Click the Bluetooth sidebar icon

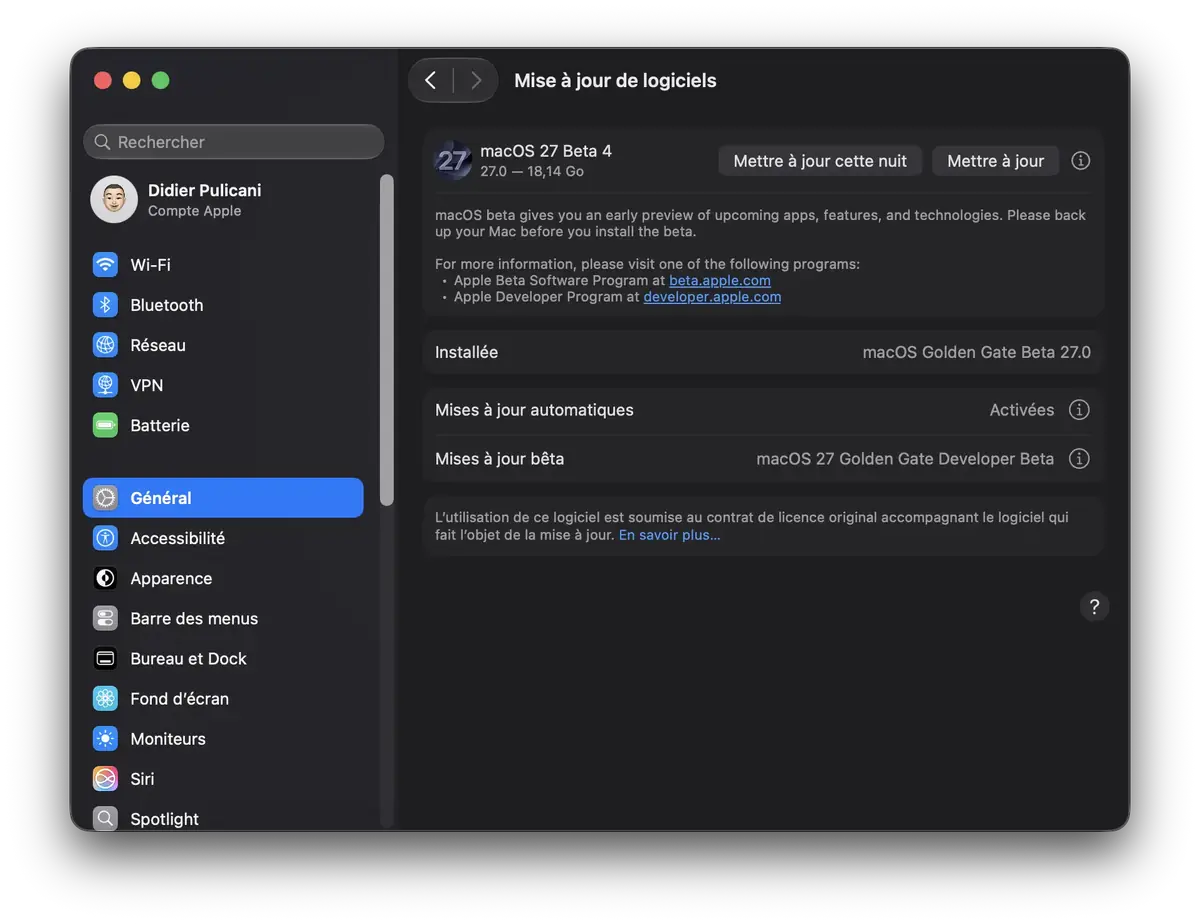click(105, 305)
